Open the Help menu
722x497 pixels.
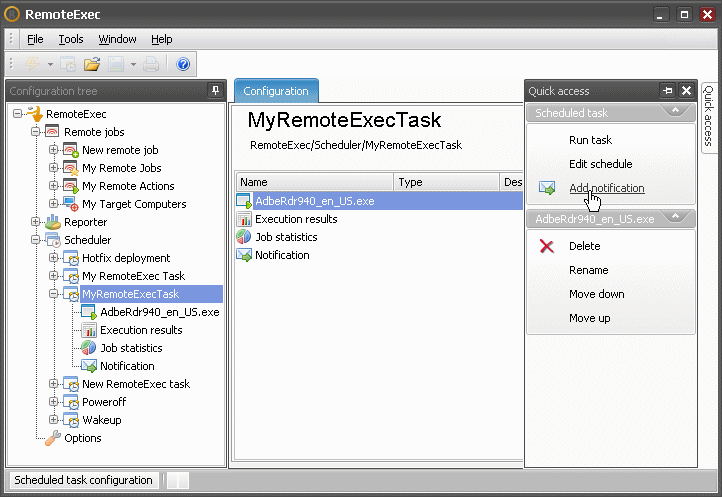[x=162, y=39]
